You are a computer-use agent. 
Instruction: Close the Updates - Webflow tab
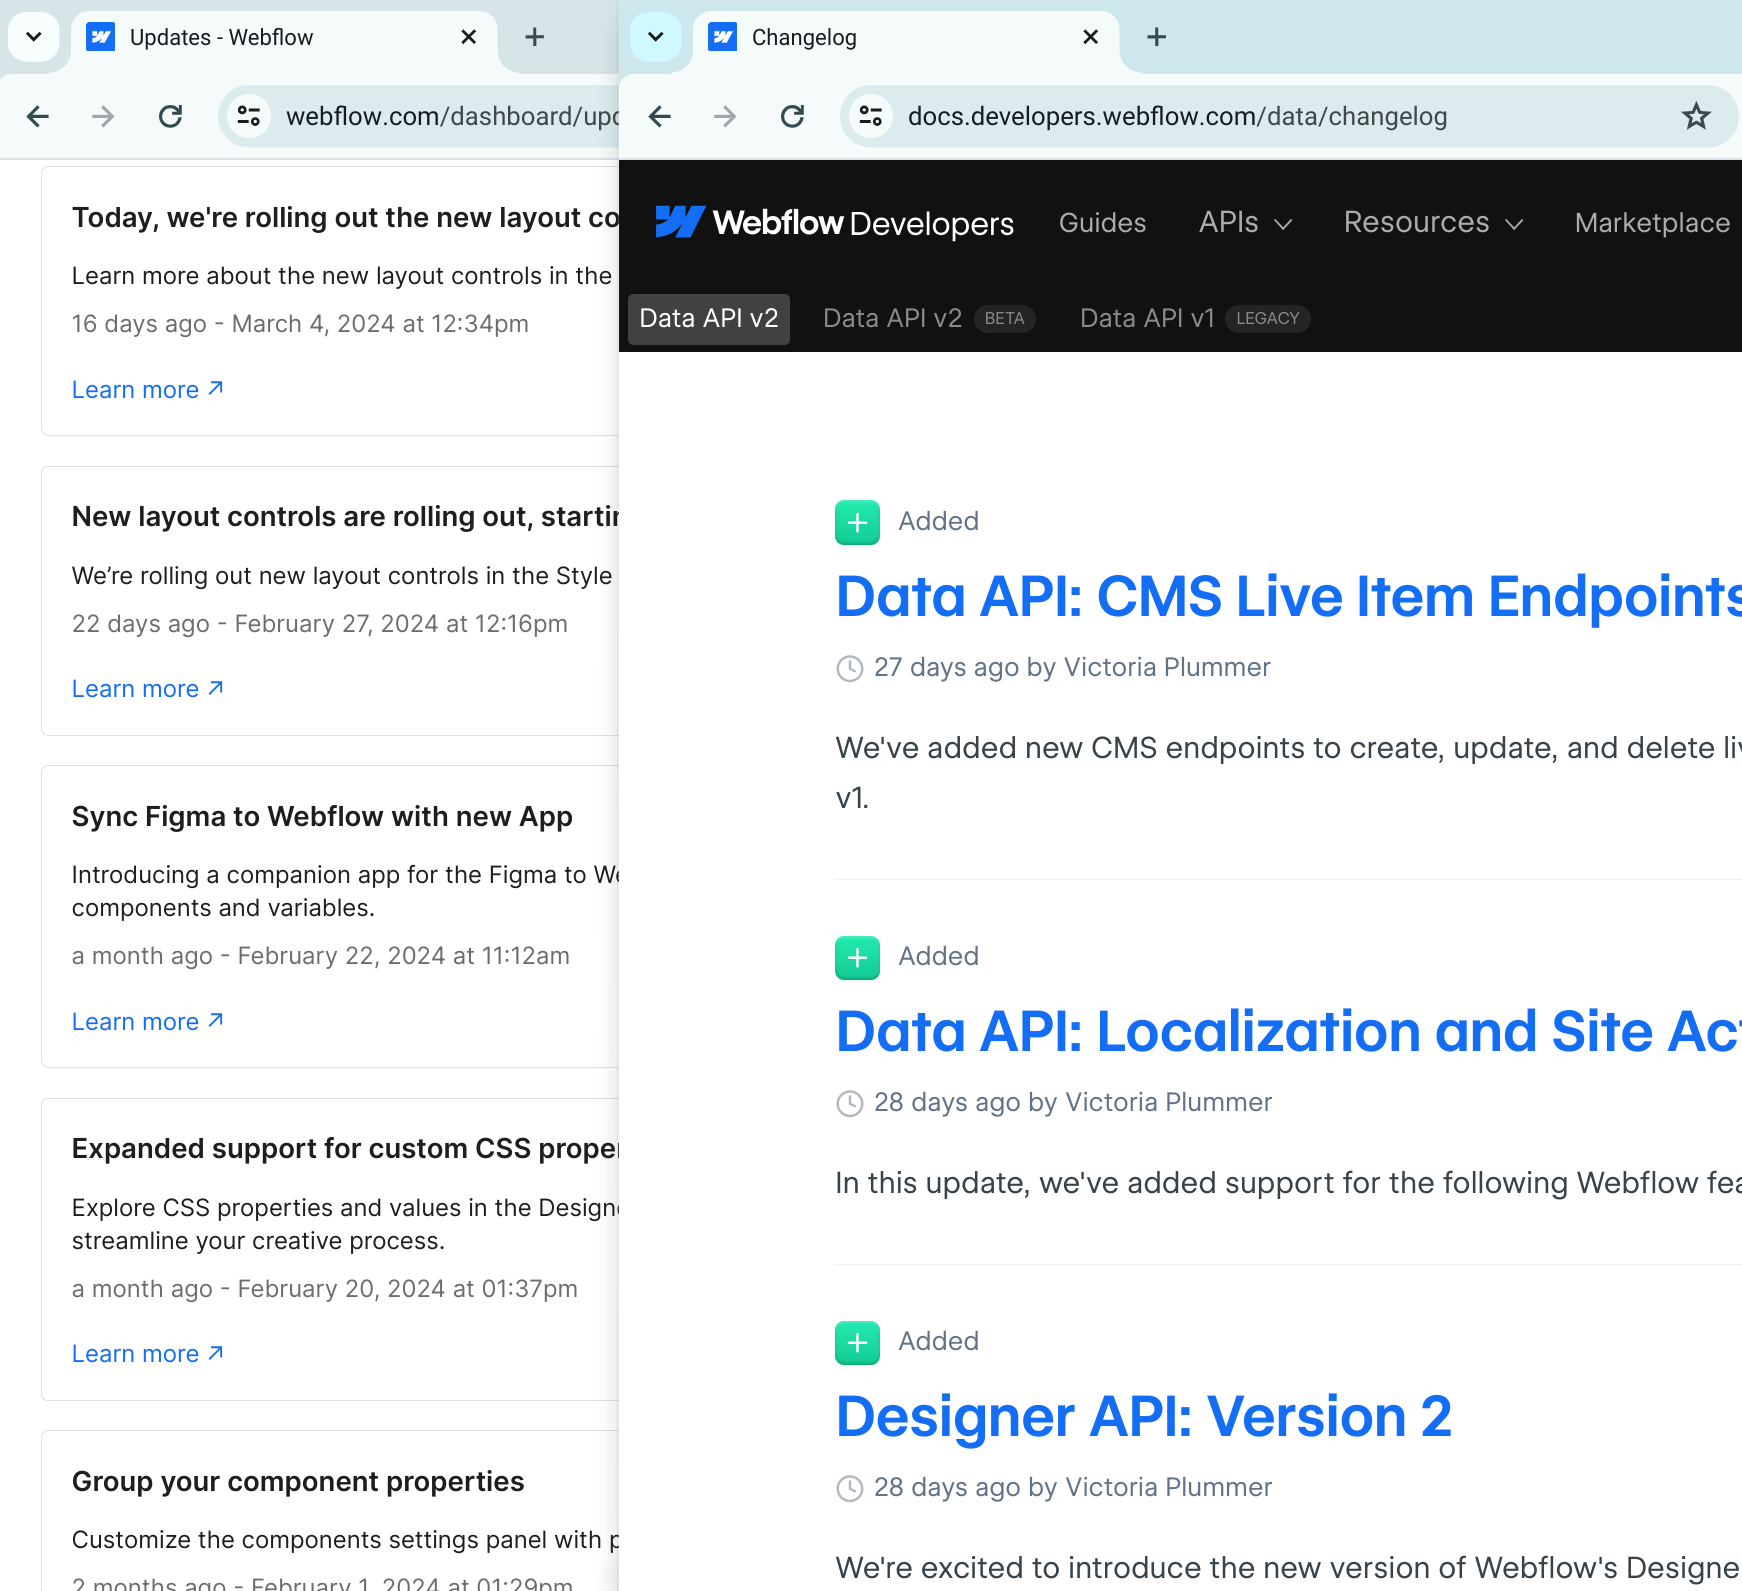click(468, 37)
